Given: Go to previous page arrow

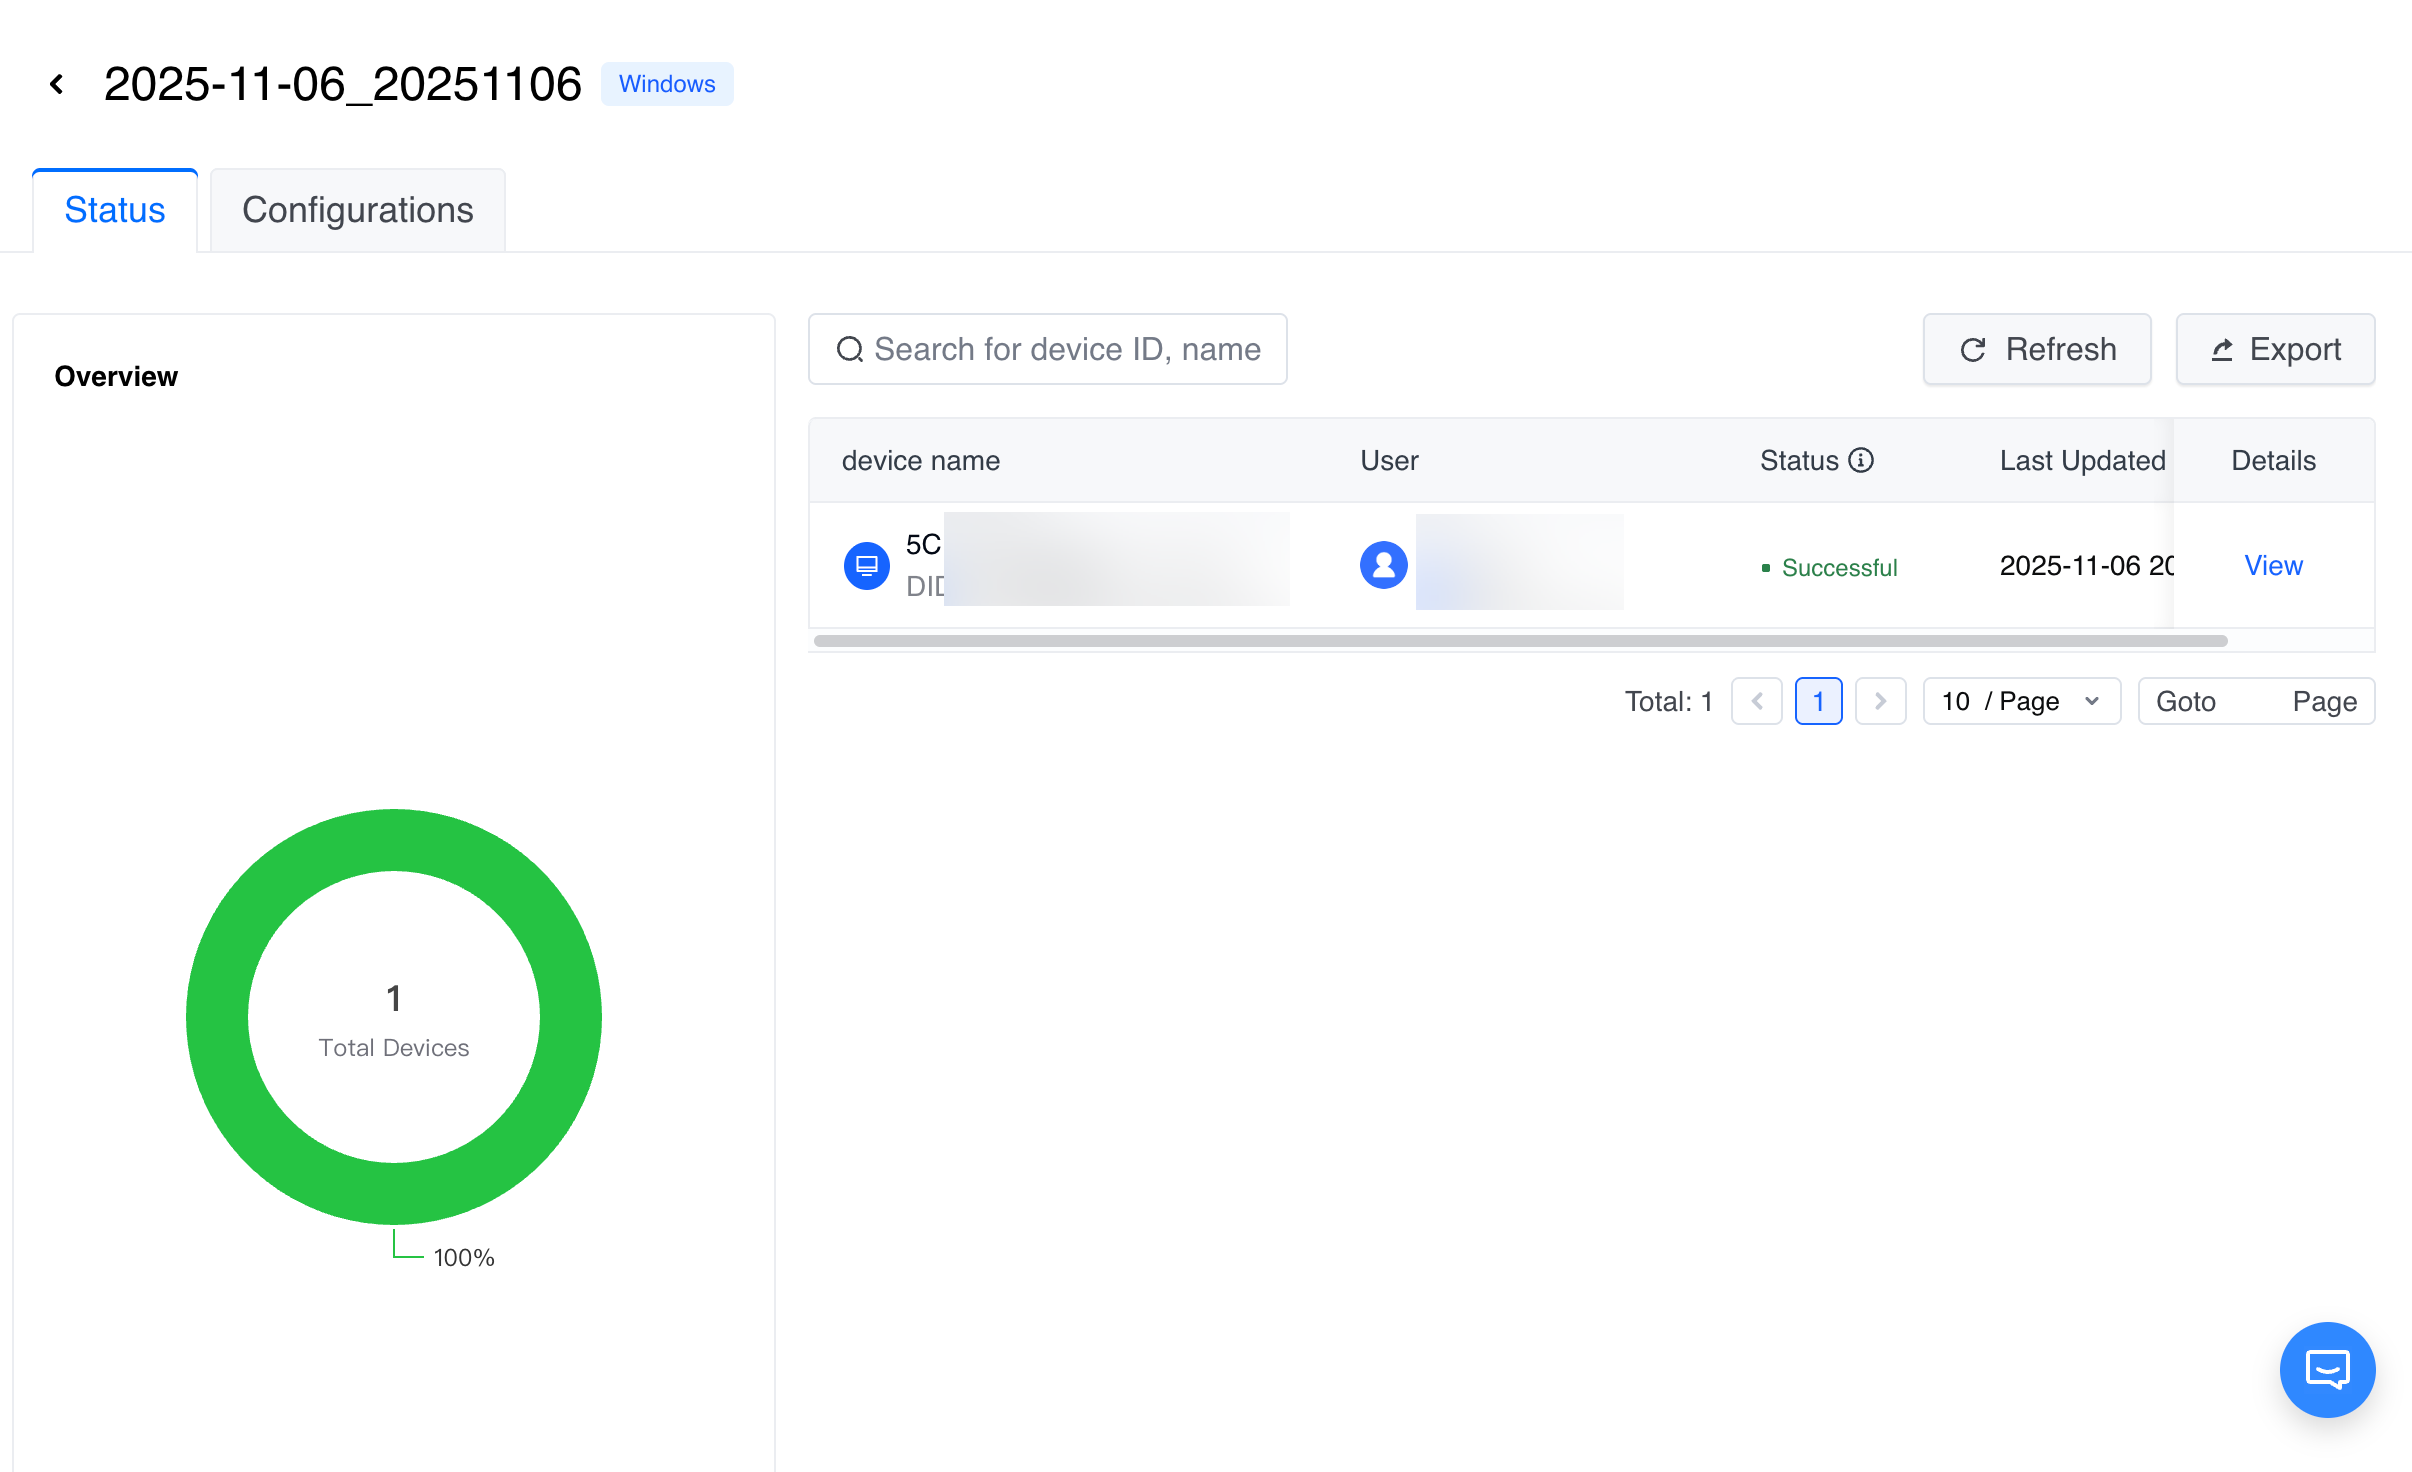Looking at the screenshot, I should point(1757,701).
